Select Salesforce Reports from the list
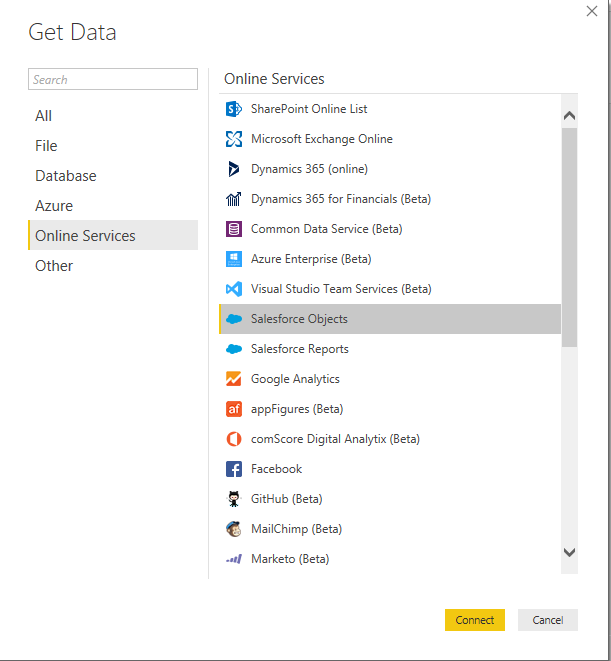The image size is (611, 661). pos(300,349)
